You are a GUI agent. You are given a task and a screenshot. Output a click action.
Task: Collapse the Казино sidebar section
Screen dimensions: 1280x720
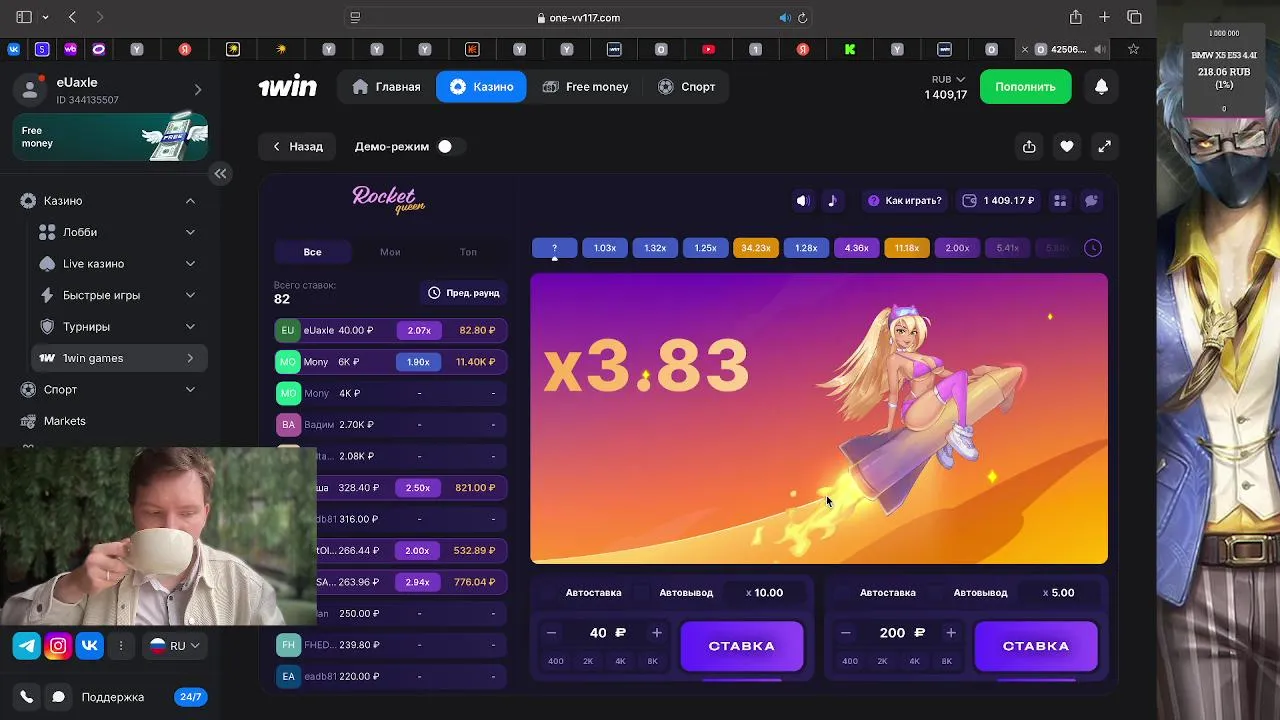coord(190,201)
